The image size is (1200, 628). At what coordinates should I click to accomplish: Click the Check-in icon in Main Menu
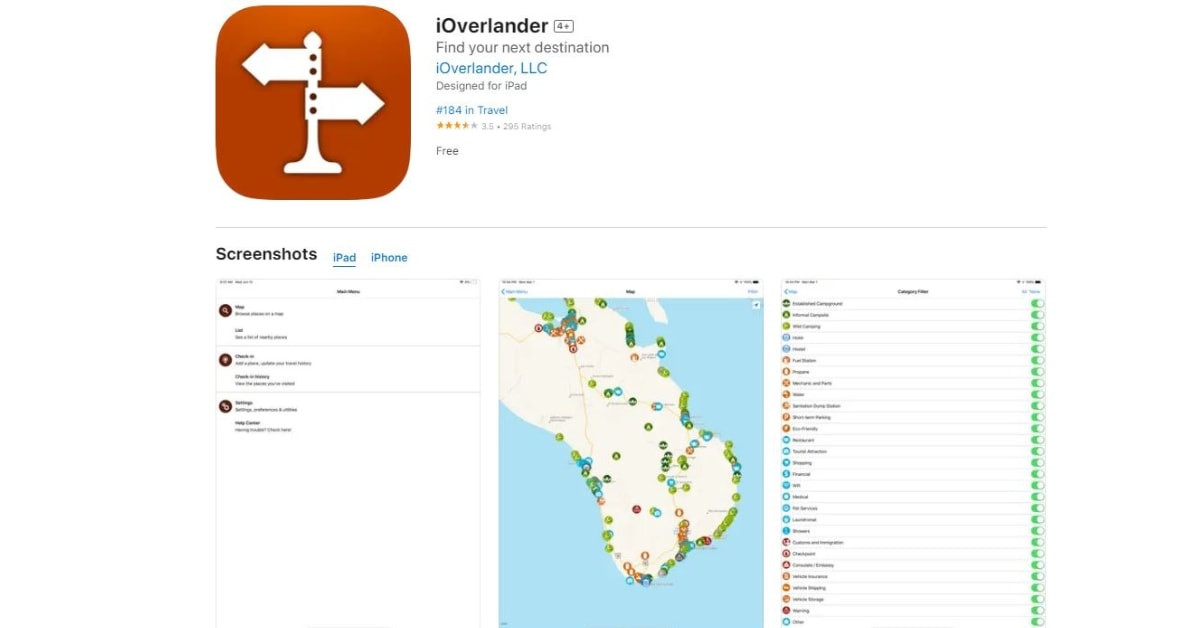pos(225,359)
